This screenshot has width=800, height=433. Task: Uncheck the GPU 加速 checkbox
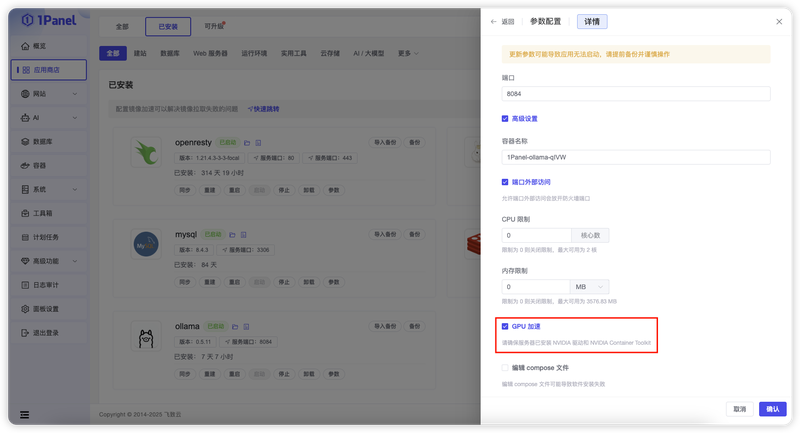tap(505, 326)
